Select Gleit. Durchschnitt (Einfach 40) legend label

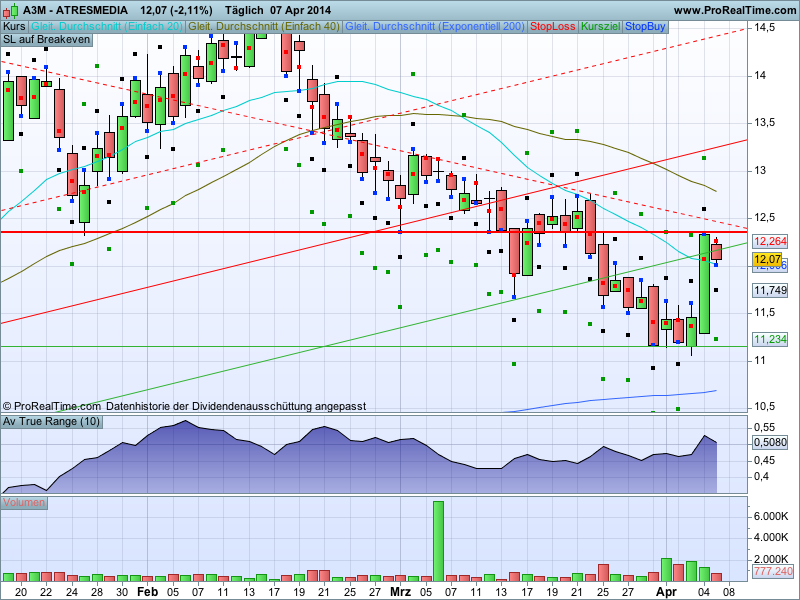264,27
